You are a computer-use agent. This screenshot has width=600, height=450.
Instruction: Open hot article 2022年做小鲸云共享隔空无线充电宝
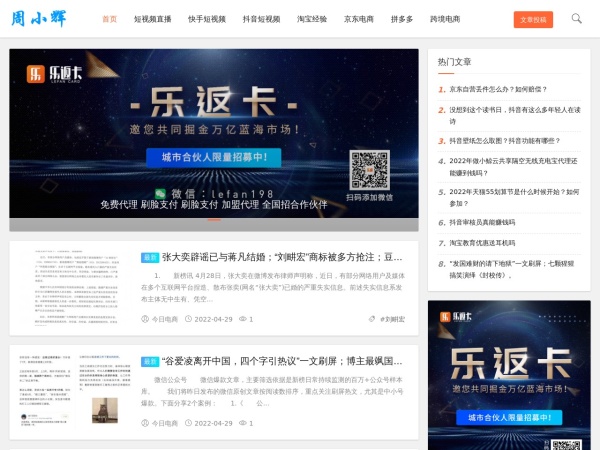(513, 167)
